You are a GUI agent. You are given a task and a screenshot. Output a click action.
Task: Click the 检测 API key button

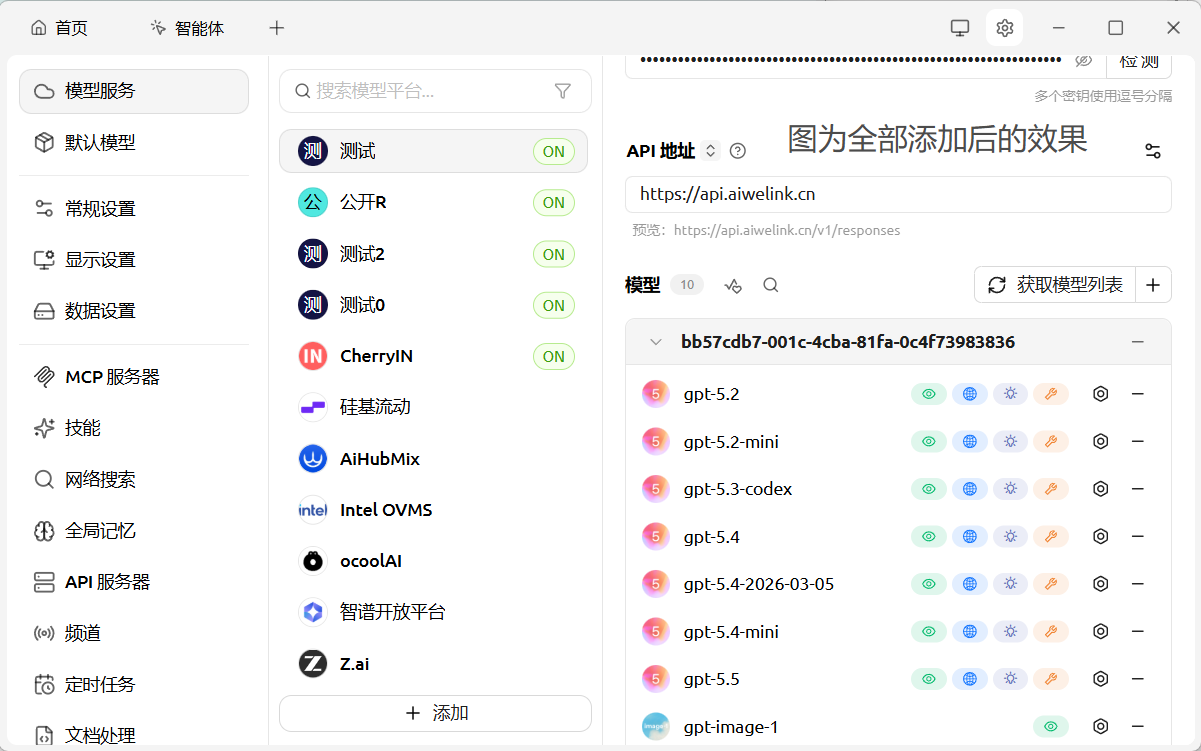[x=1139, y=62]
